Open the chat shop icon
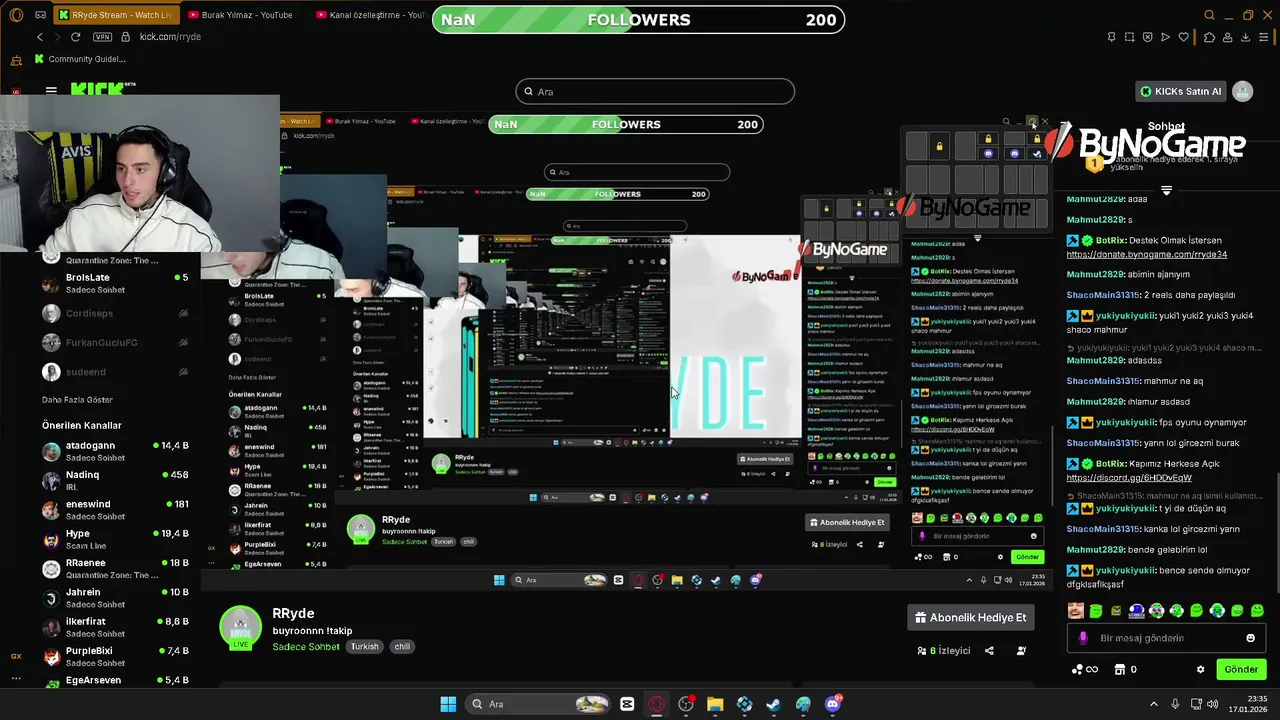Image resolution: width=1280 pixels, height=720 pixels. [1120, 670]
